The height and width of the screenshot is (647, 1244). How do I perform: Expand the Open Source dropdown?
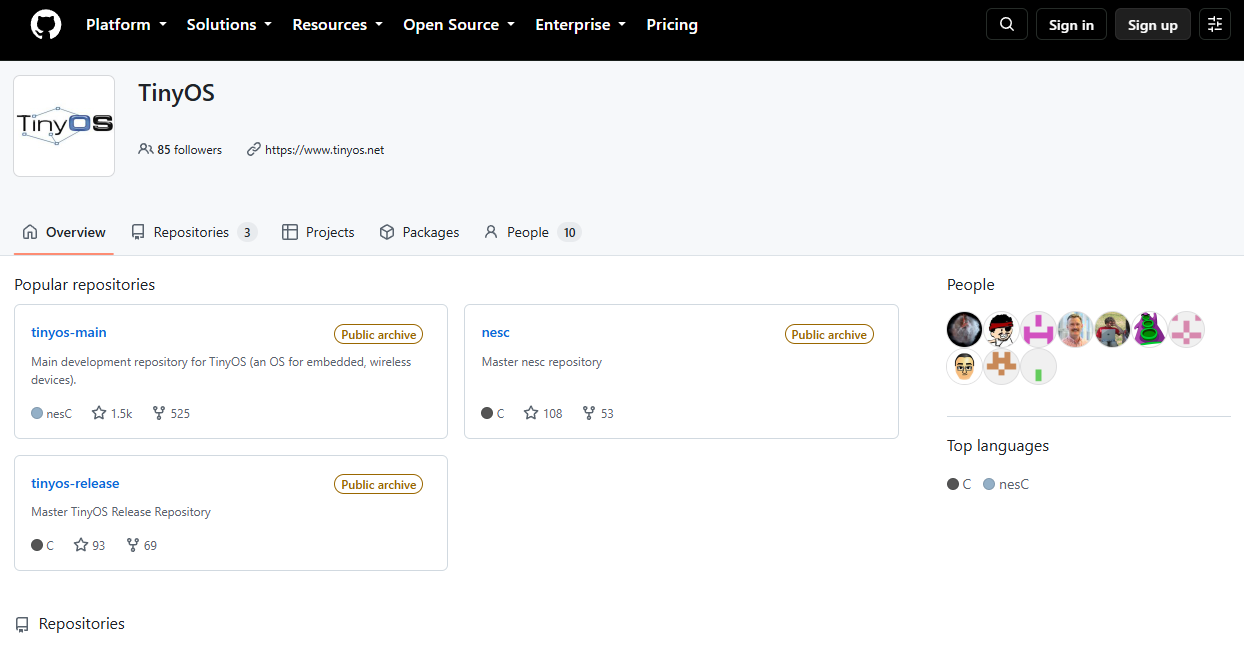click(x=459, y=25)
